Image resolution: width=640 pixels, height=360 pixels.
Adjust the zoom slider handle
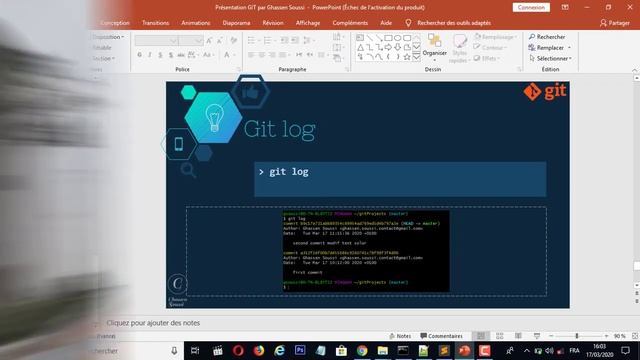[x=577, y=336]
